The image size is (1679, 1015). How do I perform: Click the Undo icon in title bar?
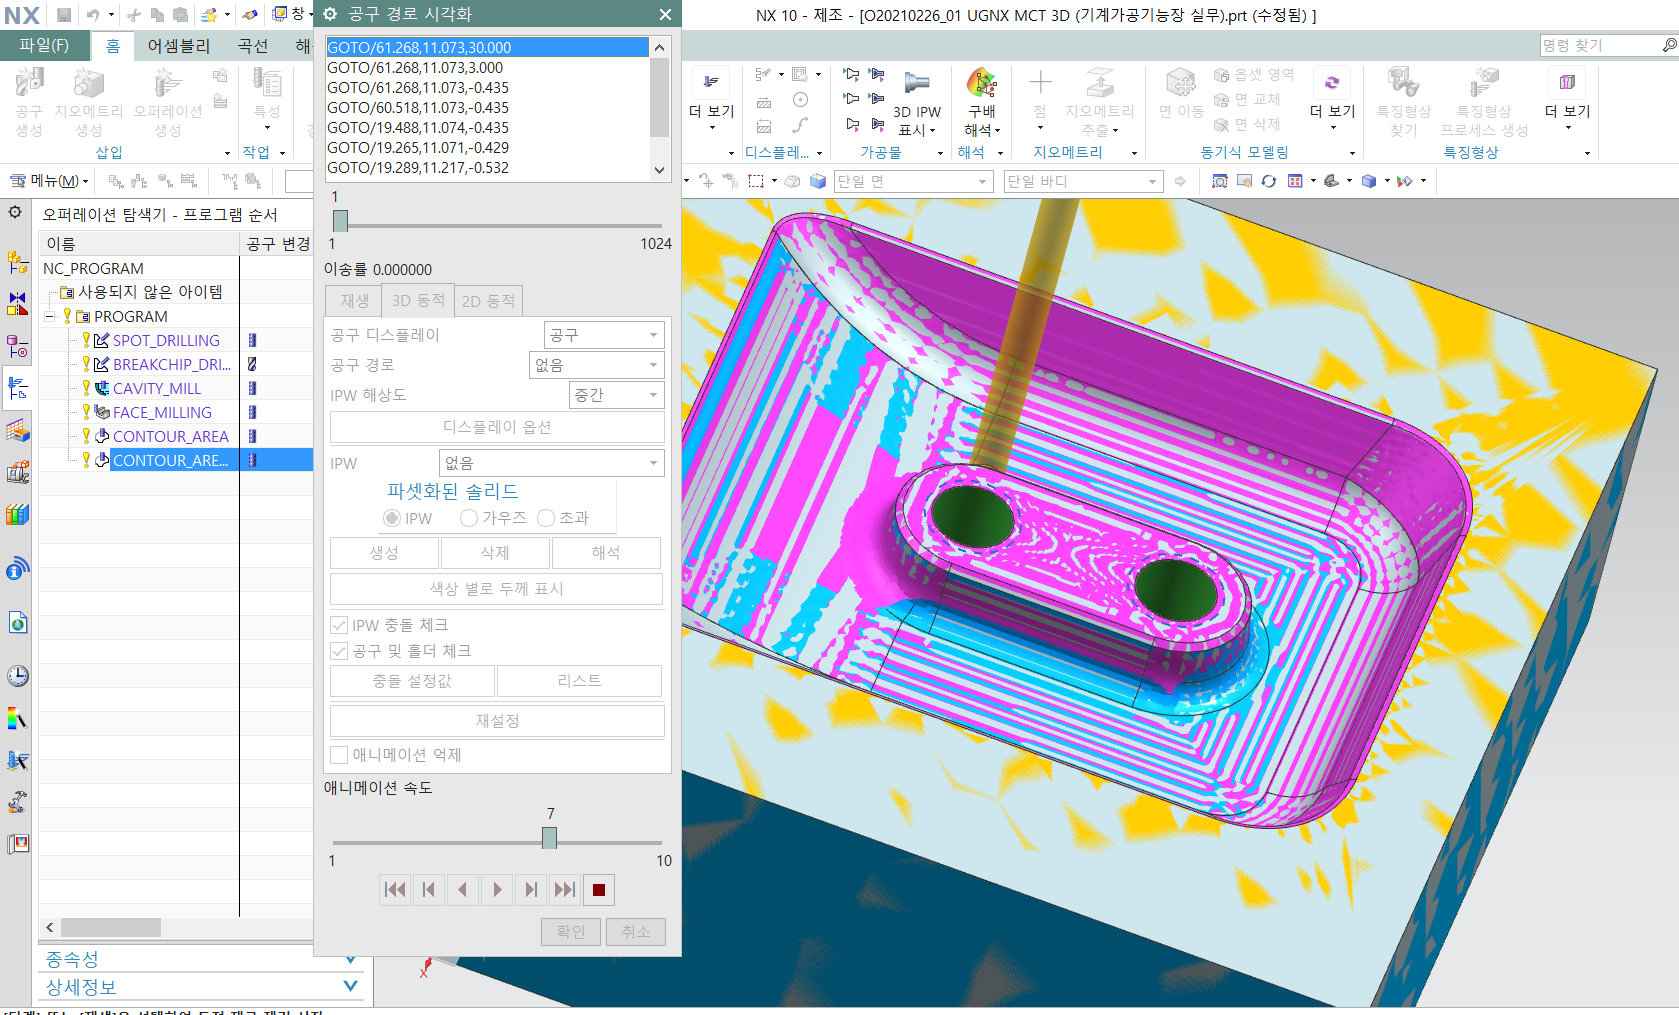(x=93, y=14)
